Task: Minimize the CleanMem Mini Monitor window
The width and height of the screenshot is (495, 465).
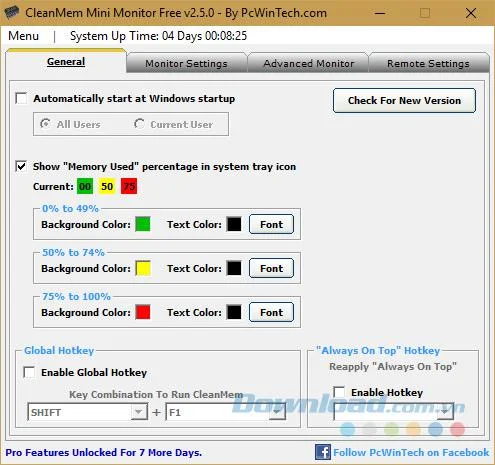Action: [x=380, y=13]
